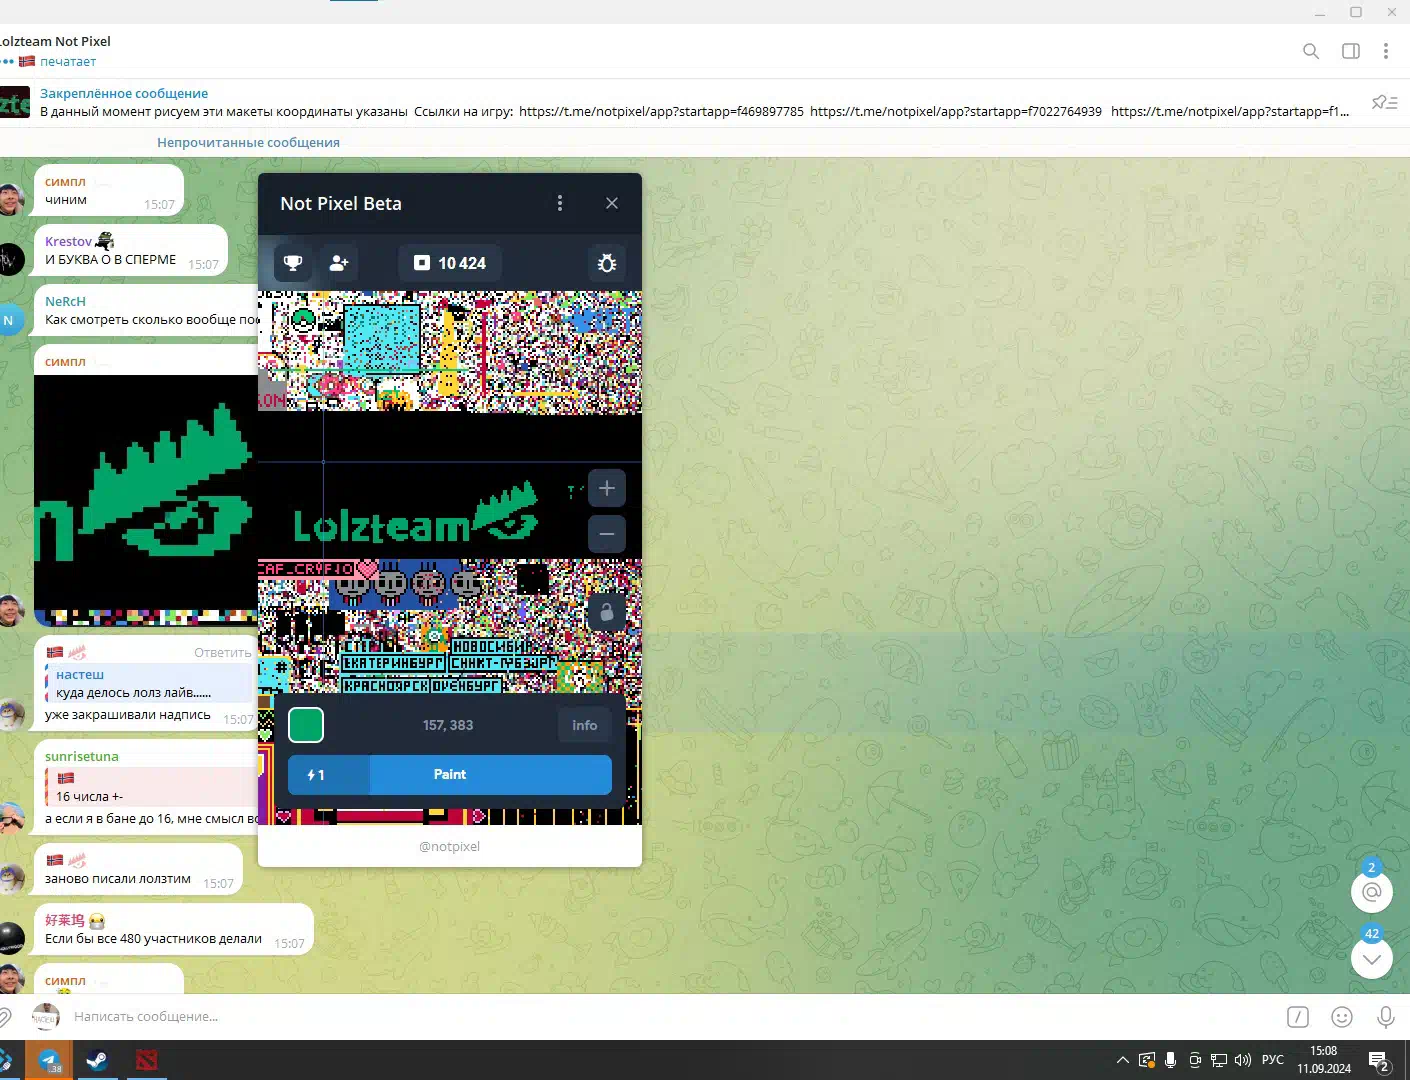The image size is (1410, 1080).
Task: Open the quoted message from настеш
Action: (150, 684)
